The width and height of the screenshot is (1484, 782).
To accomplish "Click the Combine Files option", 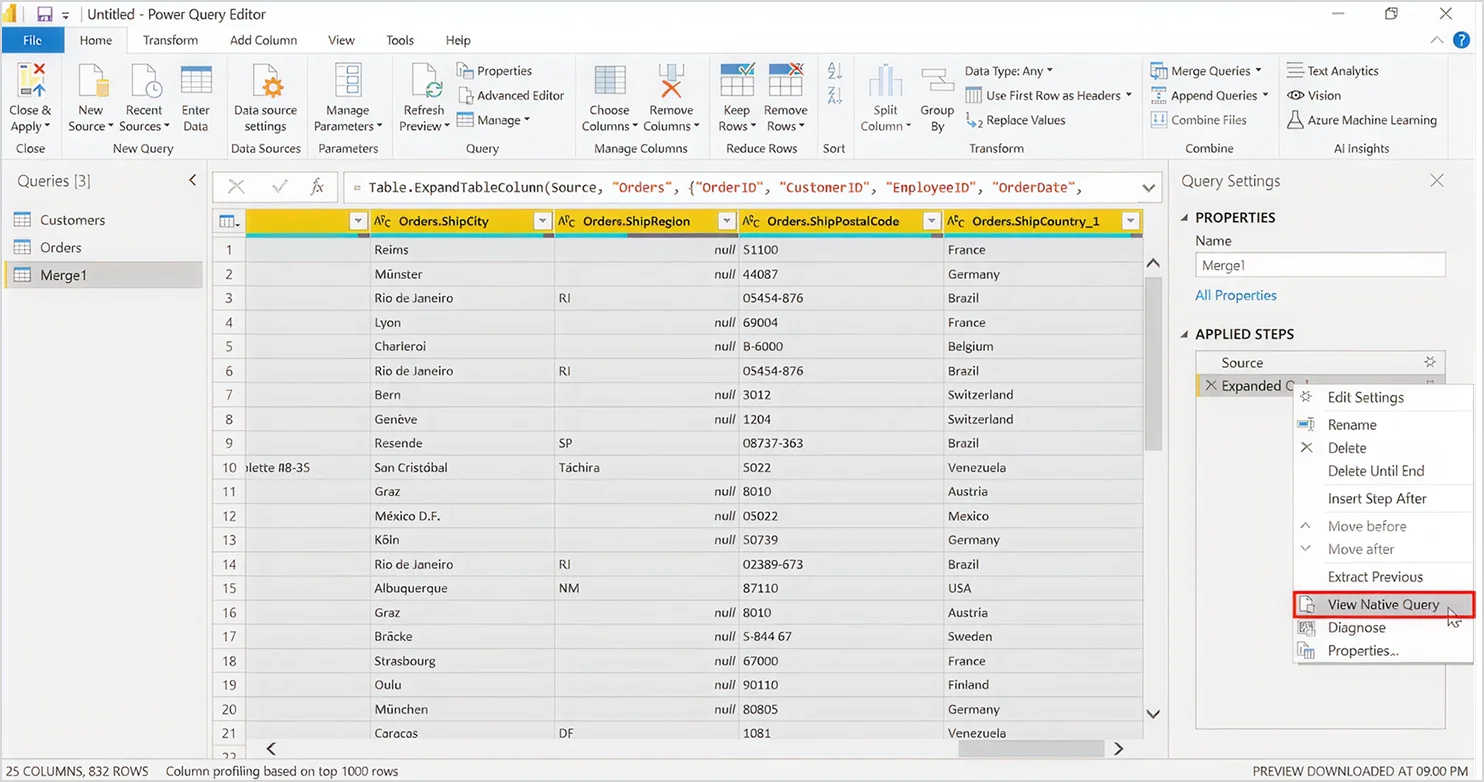I will [1199, 120].
